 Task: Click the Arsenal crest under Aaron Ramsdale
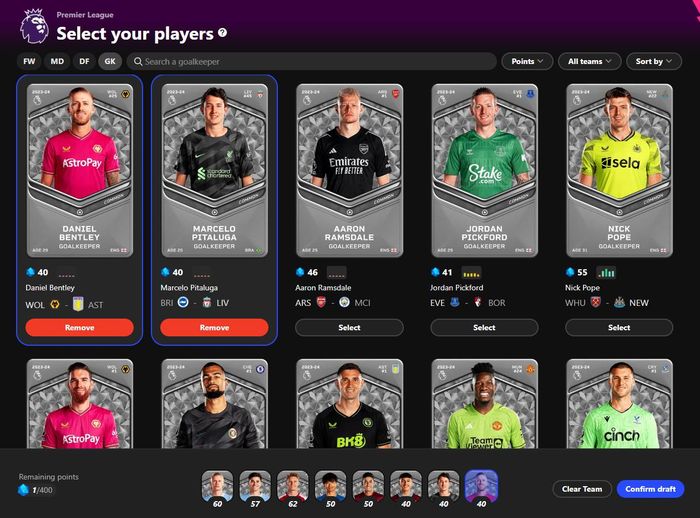[x=321, y=302]
